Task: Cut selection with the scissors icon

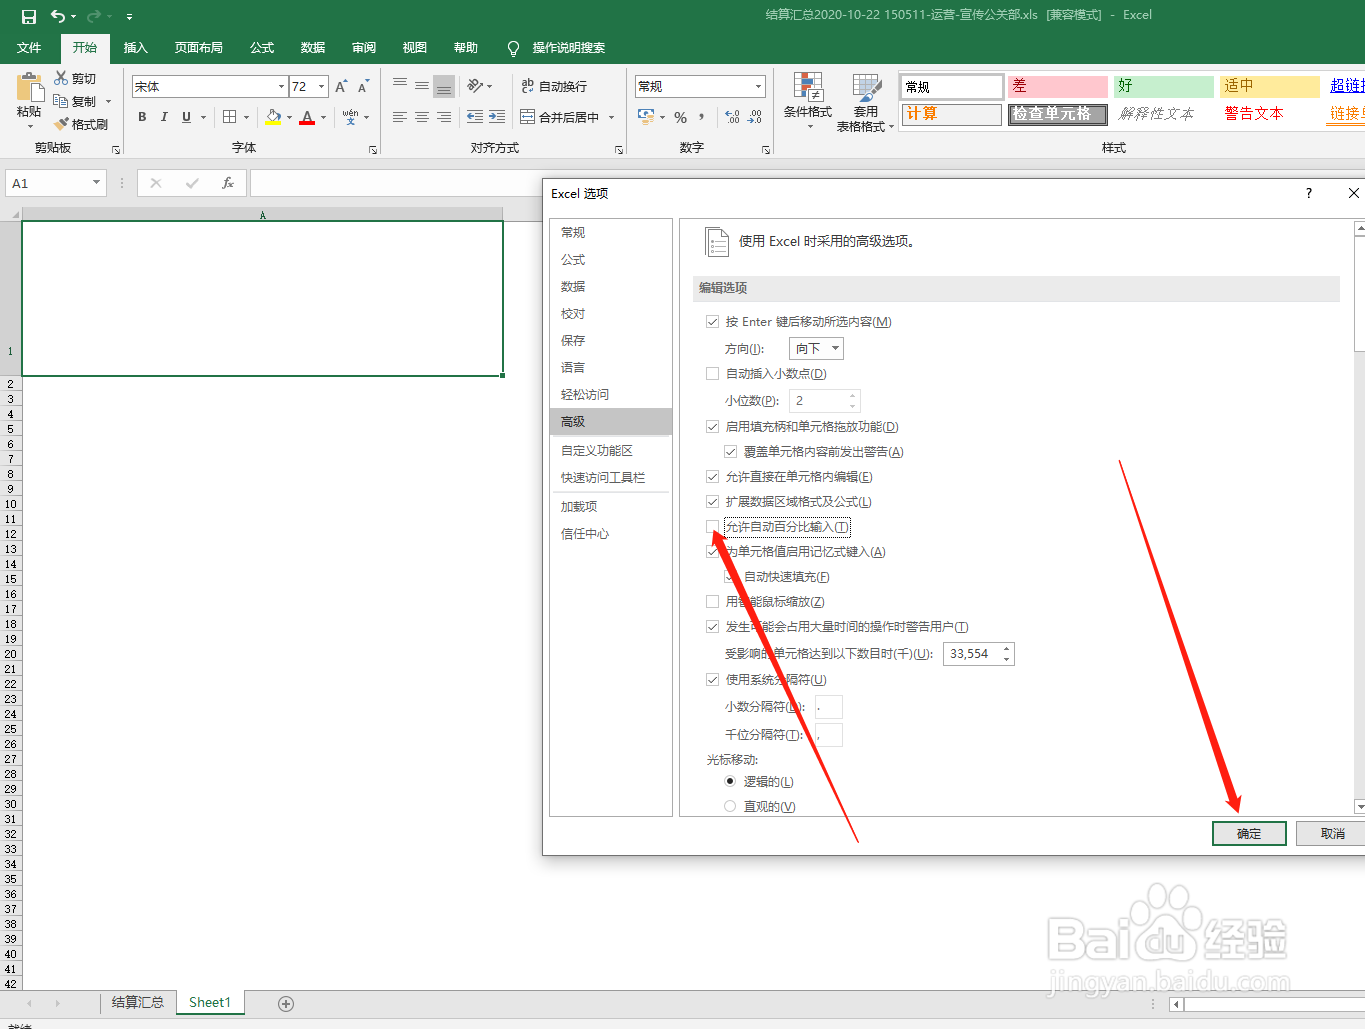Action: [x=62, y=78]
